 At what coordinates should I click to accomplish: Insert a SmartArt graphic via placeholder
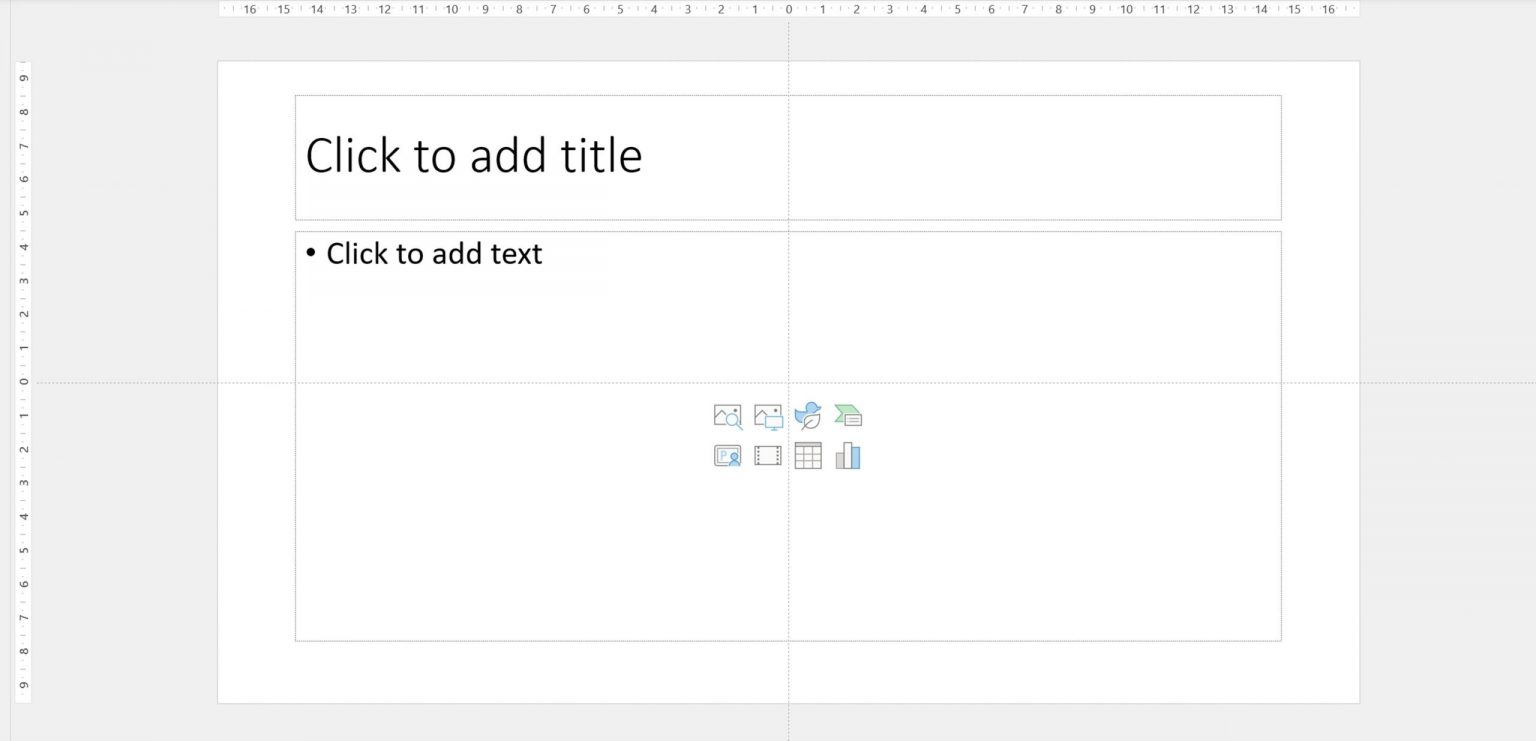(x=848, y=416)
